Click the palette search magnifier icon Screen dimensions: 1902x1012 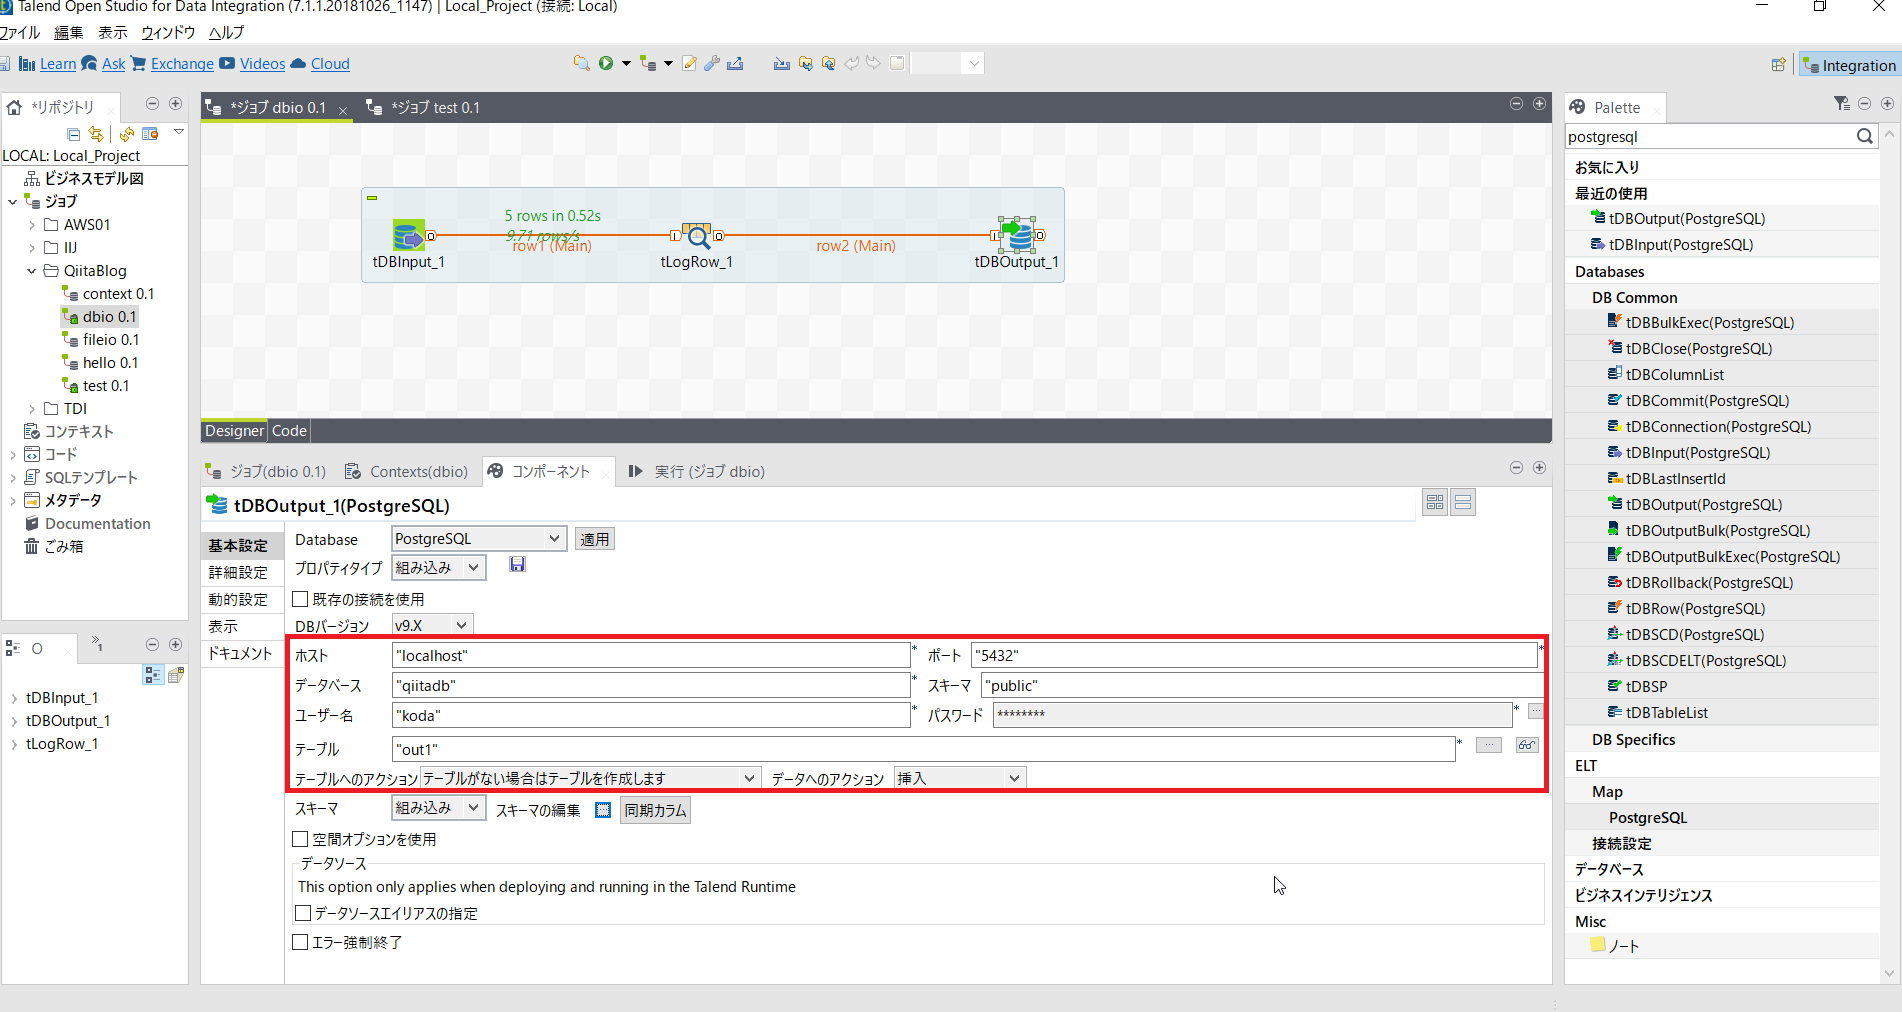pyautogui.click(x=1865, y=136)
